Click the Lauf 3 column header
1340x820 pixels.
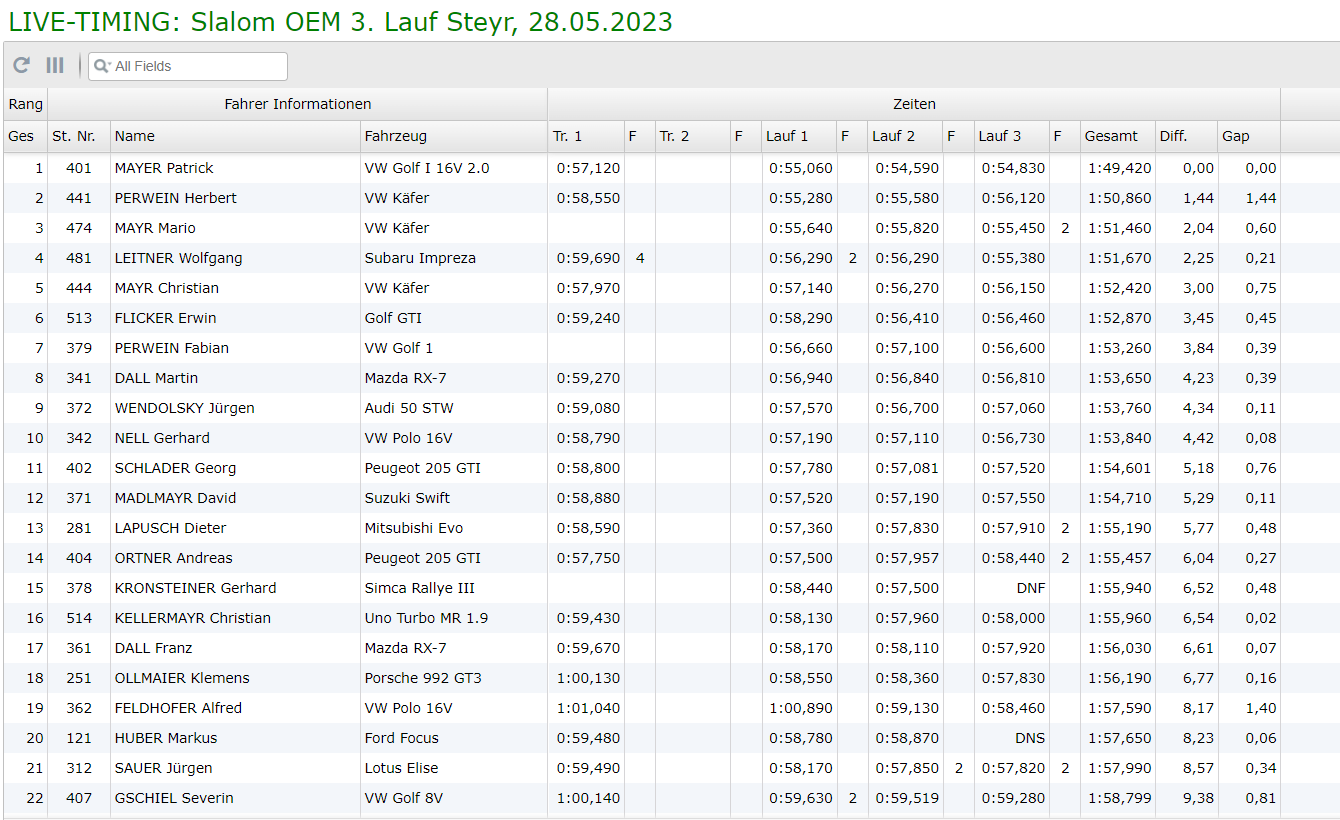[x=1000, y=136]
